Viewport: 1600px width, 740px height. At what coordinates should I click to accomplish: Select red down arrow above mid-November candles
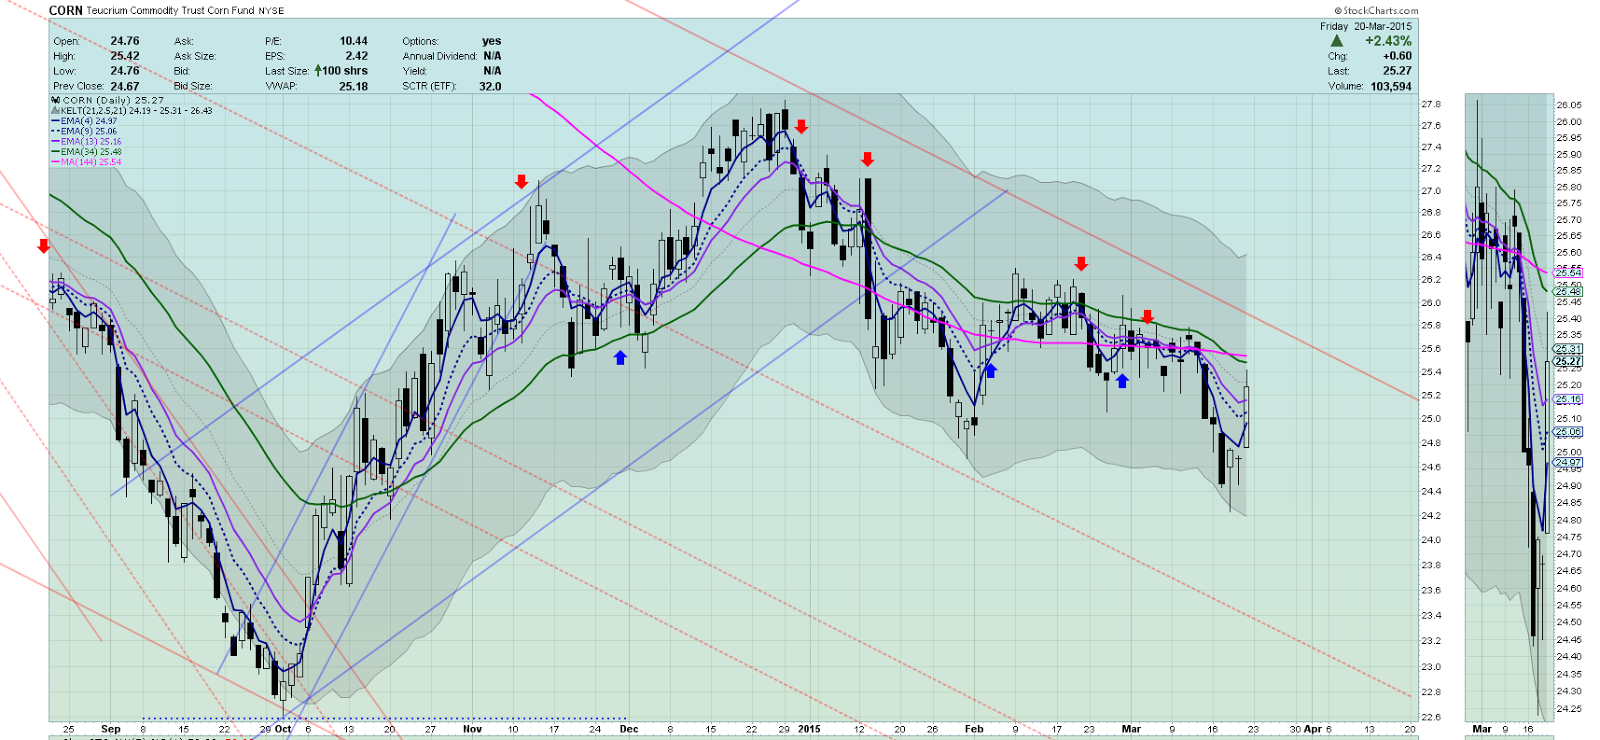521,181
